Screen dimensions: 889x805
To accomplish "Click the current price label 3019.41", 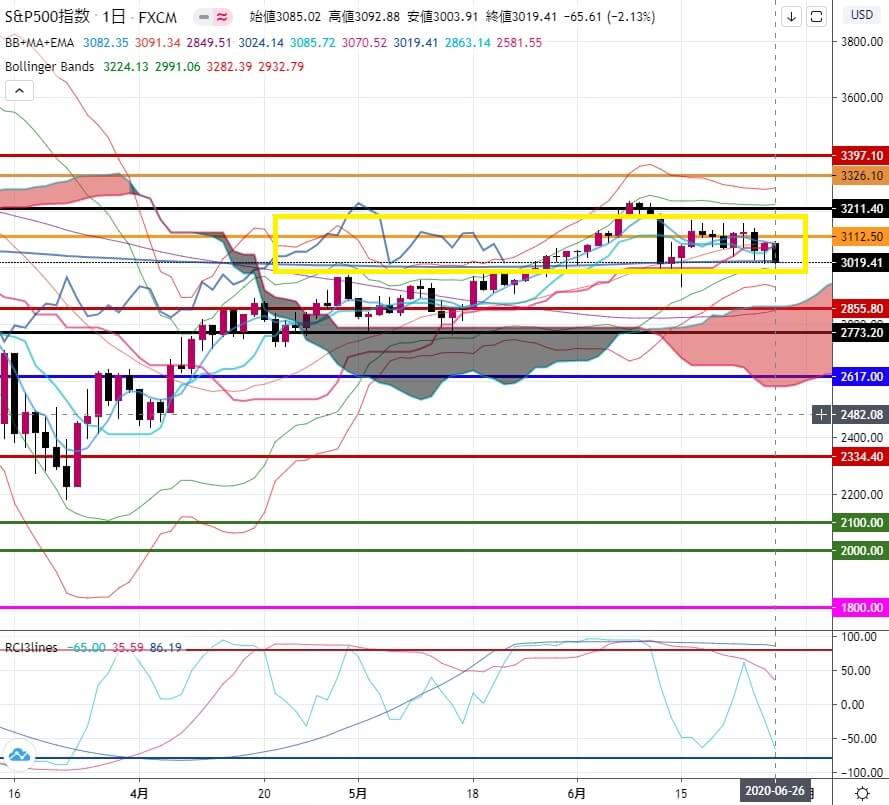I will click(x=861, y=262).
